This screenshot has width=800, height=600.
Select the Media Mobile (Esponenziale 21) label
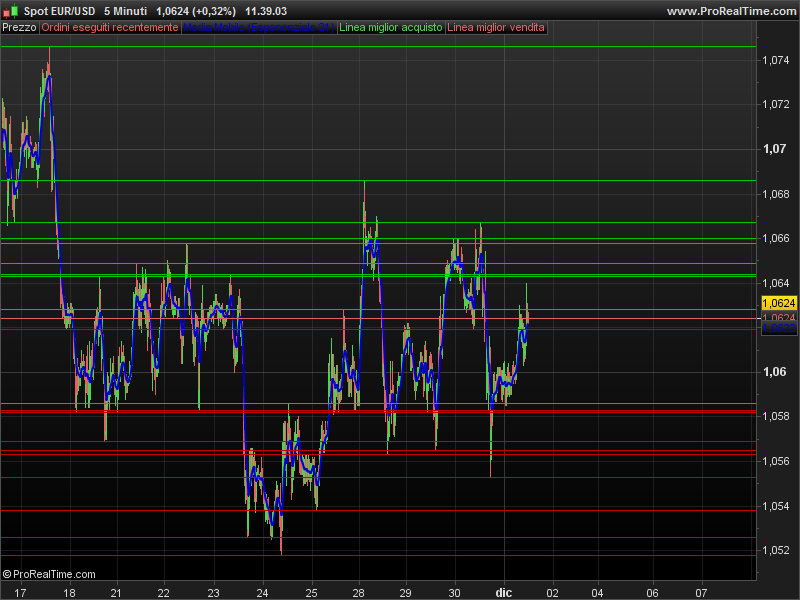point(258,28)
